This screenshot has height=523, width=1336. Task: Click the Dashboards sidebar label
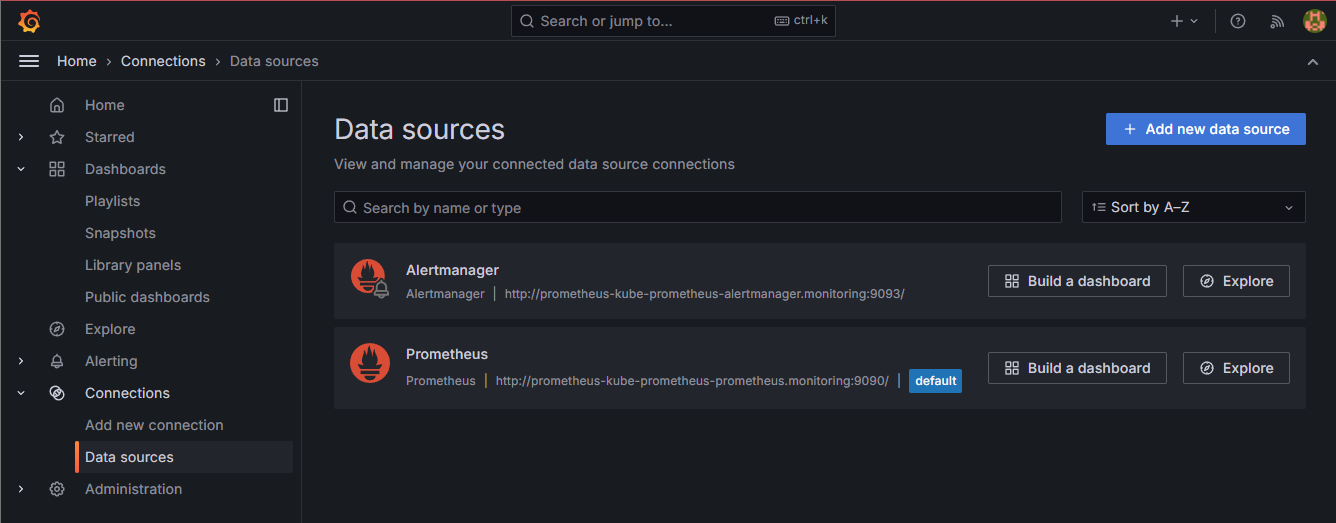(125, 169)
